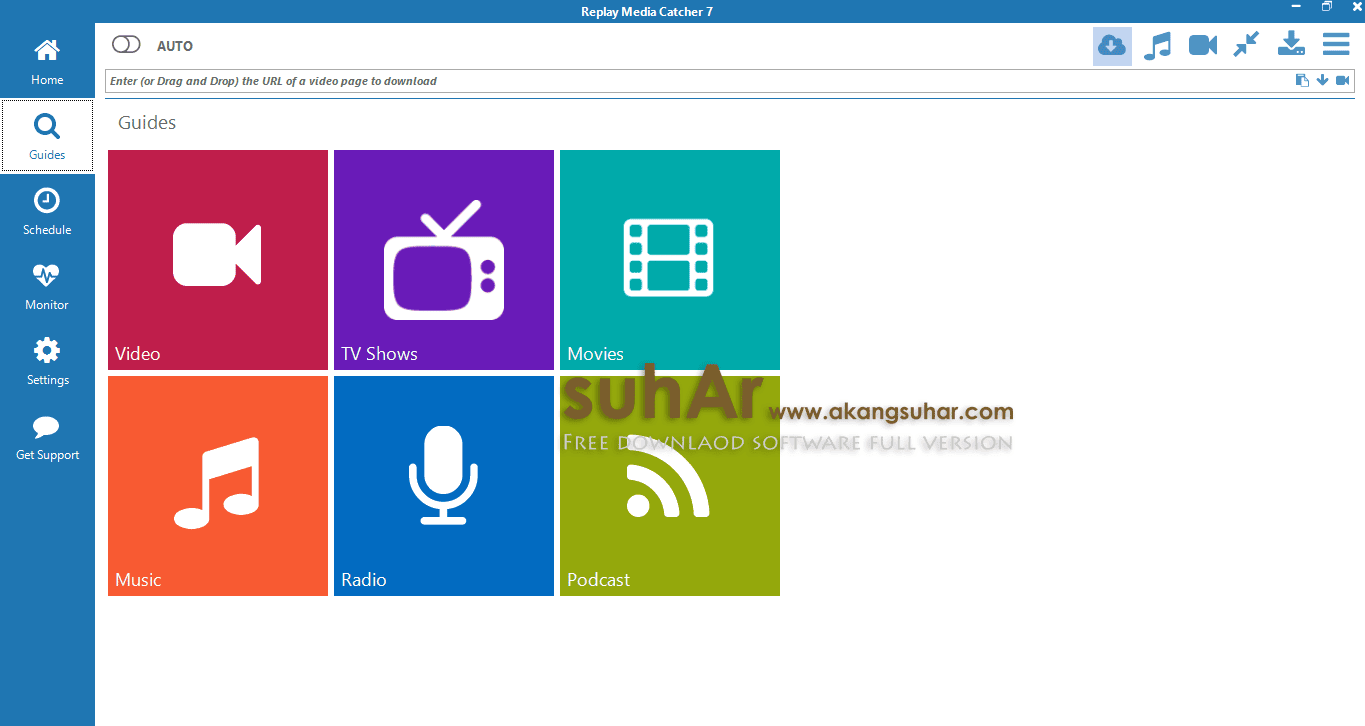Open the cloud download mode icon
The width and height of the screenshot is (1365, 726).
[x=1112, y=46]
